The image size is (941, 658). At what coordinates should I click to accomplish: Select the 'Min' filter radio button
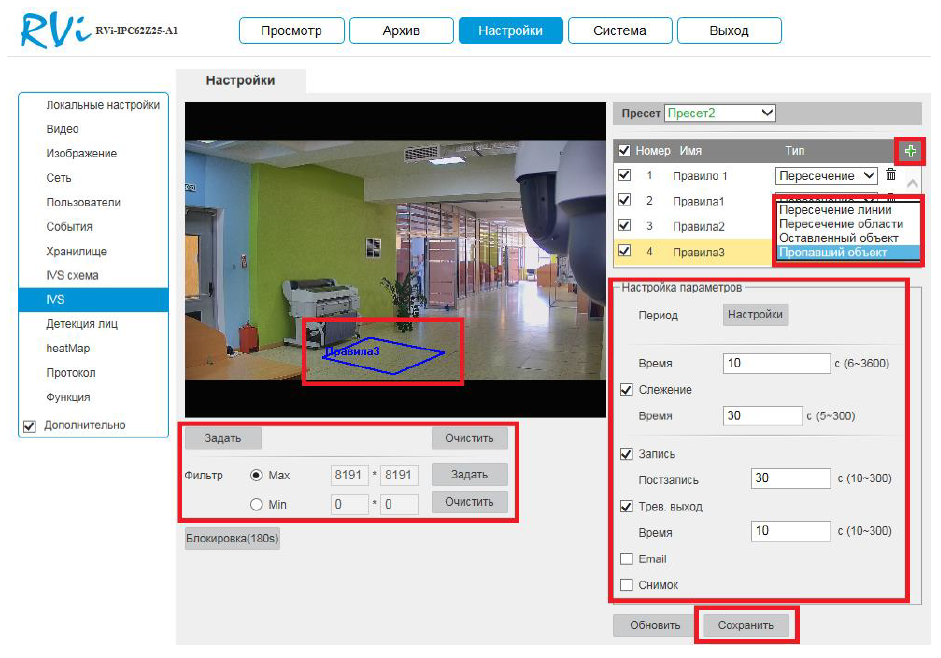[256, 504]
